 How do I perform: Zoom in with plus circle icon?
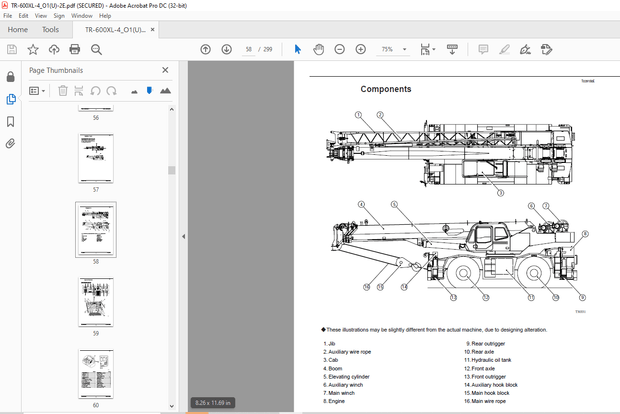pyautogui.click(x=361, y=49)
